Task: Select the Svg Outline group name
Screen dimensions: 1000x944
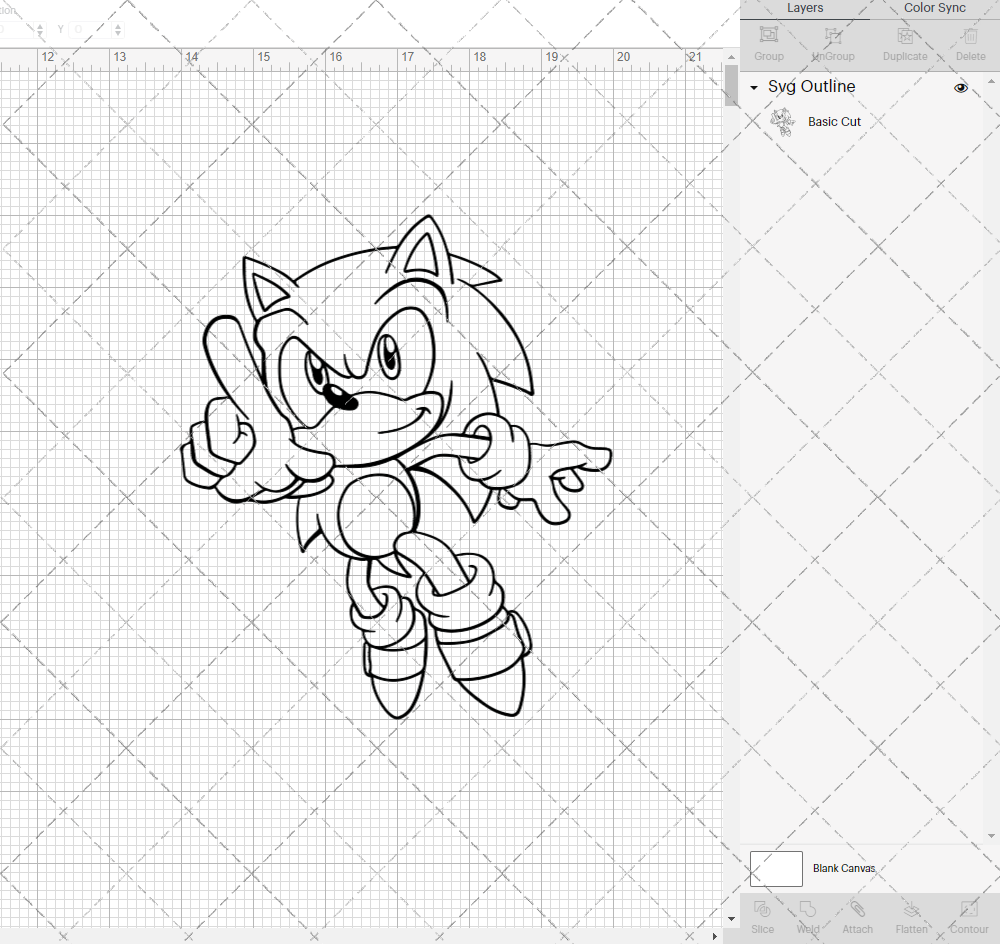Action: 811,87
